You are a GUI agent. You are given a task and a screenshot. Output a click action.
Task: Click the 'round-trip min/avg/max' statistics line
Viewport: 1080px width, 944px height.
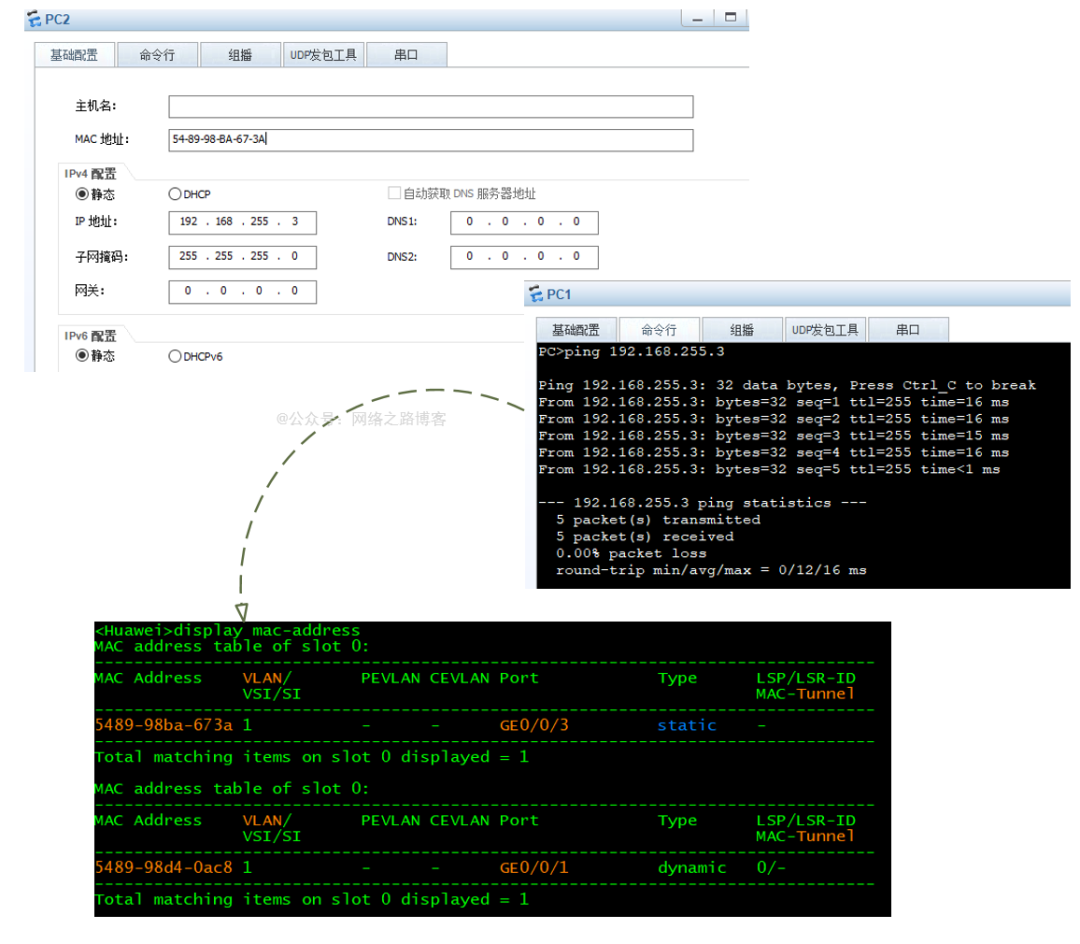(711, 570)
